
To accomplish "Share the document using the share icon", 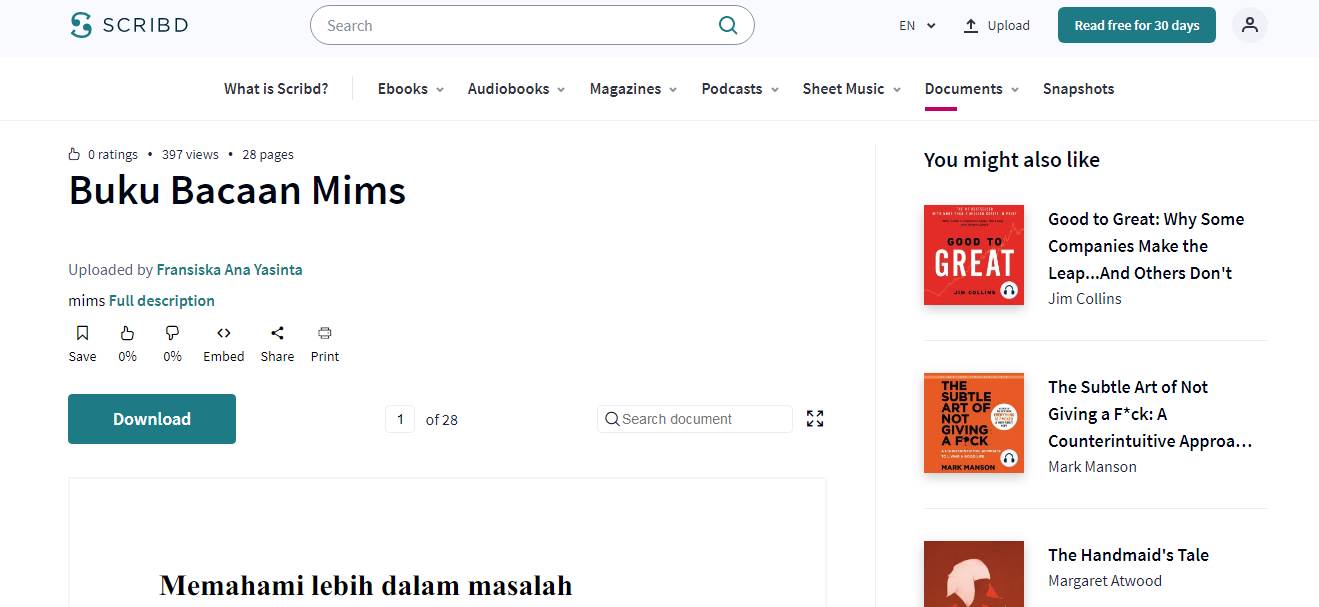I will tap(277, 332).
